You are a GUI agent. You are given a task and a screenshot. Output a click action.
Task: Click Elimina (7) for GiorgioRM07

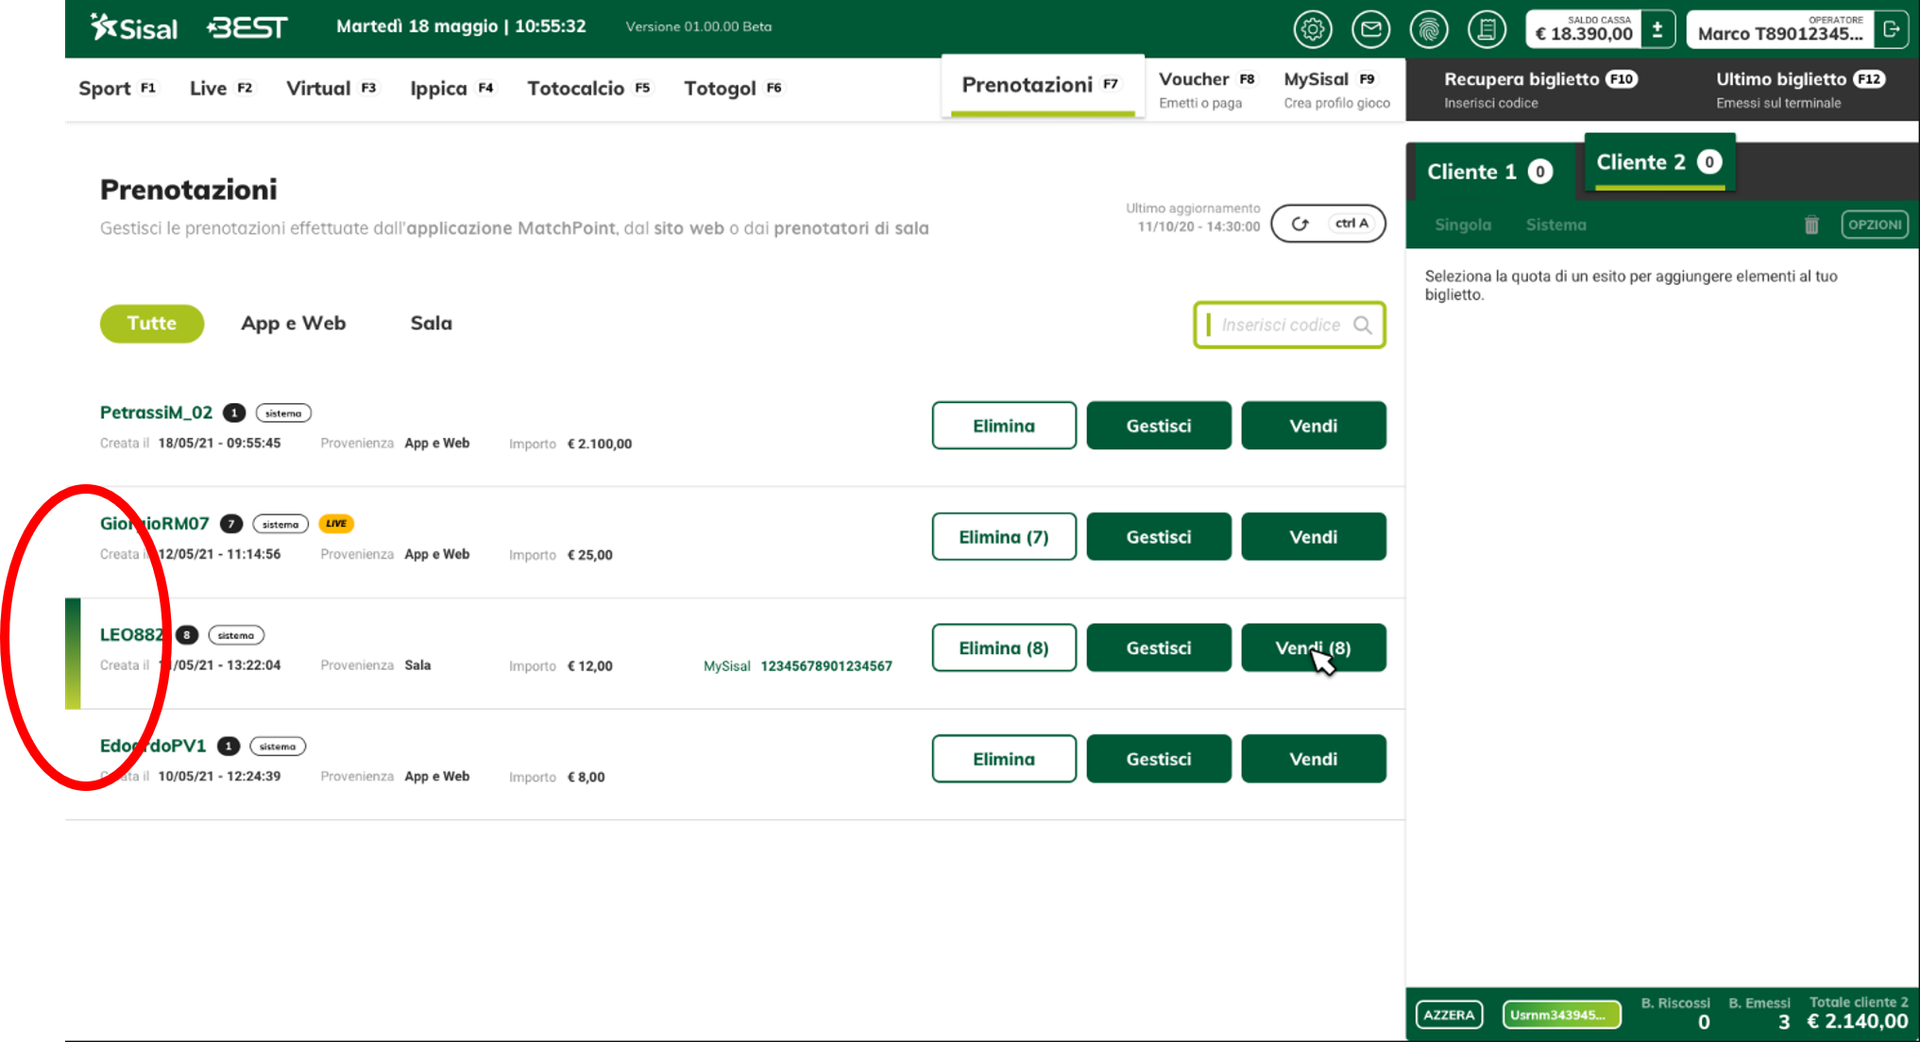[x=1004, y=537]
